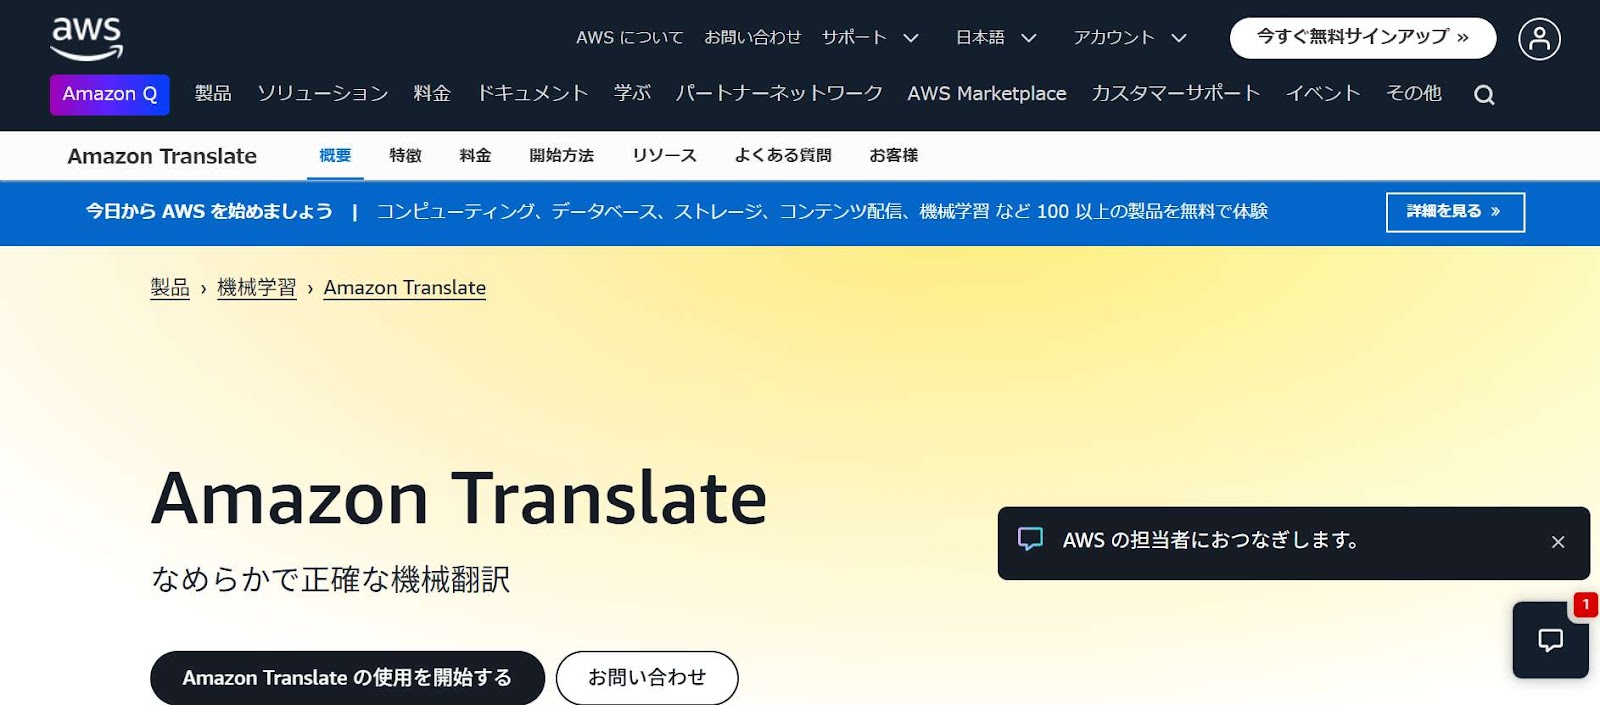Select the 開始方法 tab
1600x705 pixels.
(x=562, y=156)
